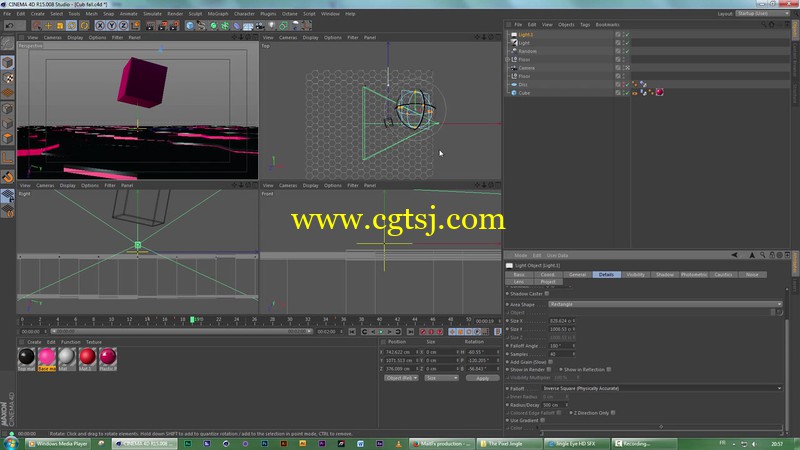
Task: Click the attribute manager search icon
Action: coord(762,255)
